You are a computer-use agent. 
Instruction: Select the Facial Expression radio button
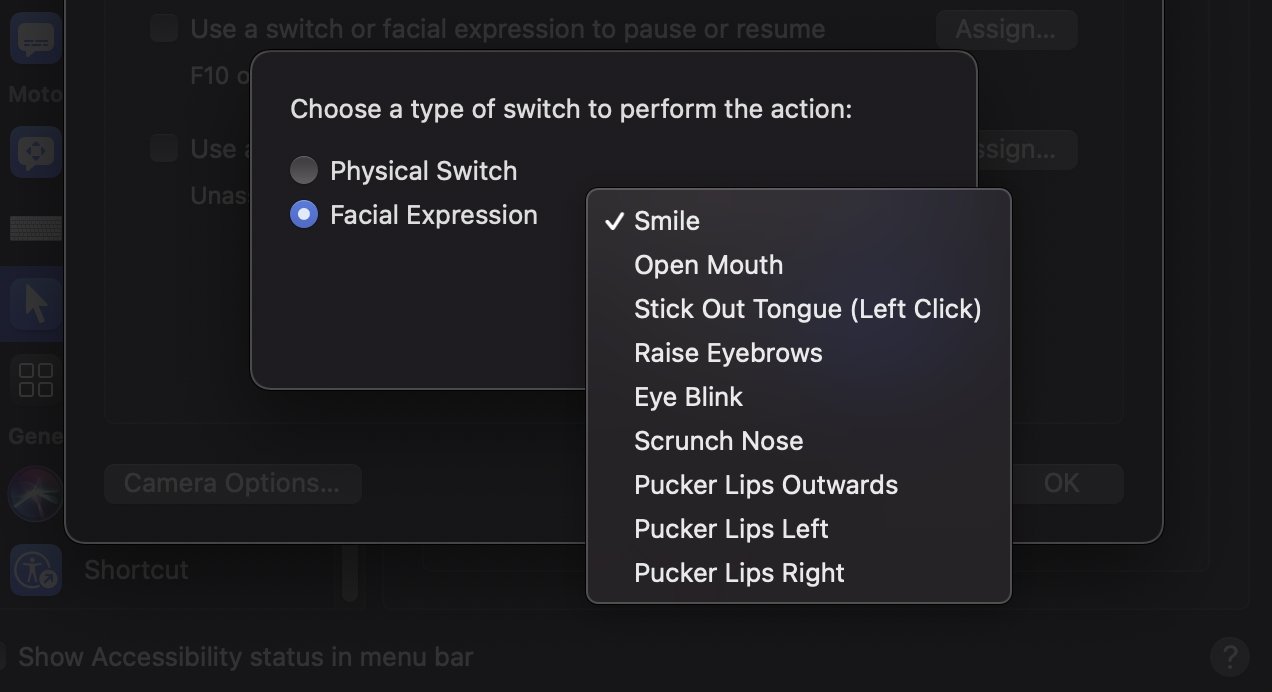pyautogui.click(x=304, y=215)
